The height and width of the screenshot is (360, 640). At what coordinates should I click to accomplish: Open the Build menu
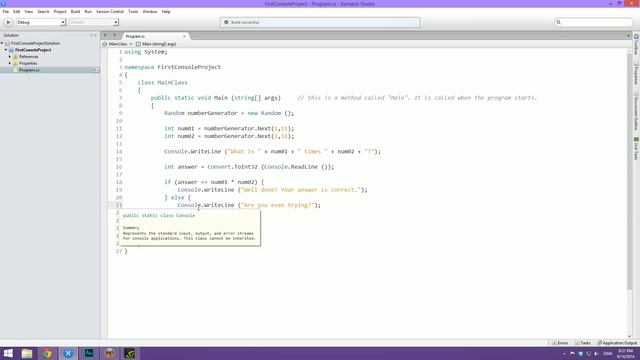pos(75,12)
